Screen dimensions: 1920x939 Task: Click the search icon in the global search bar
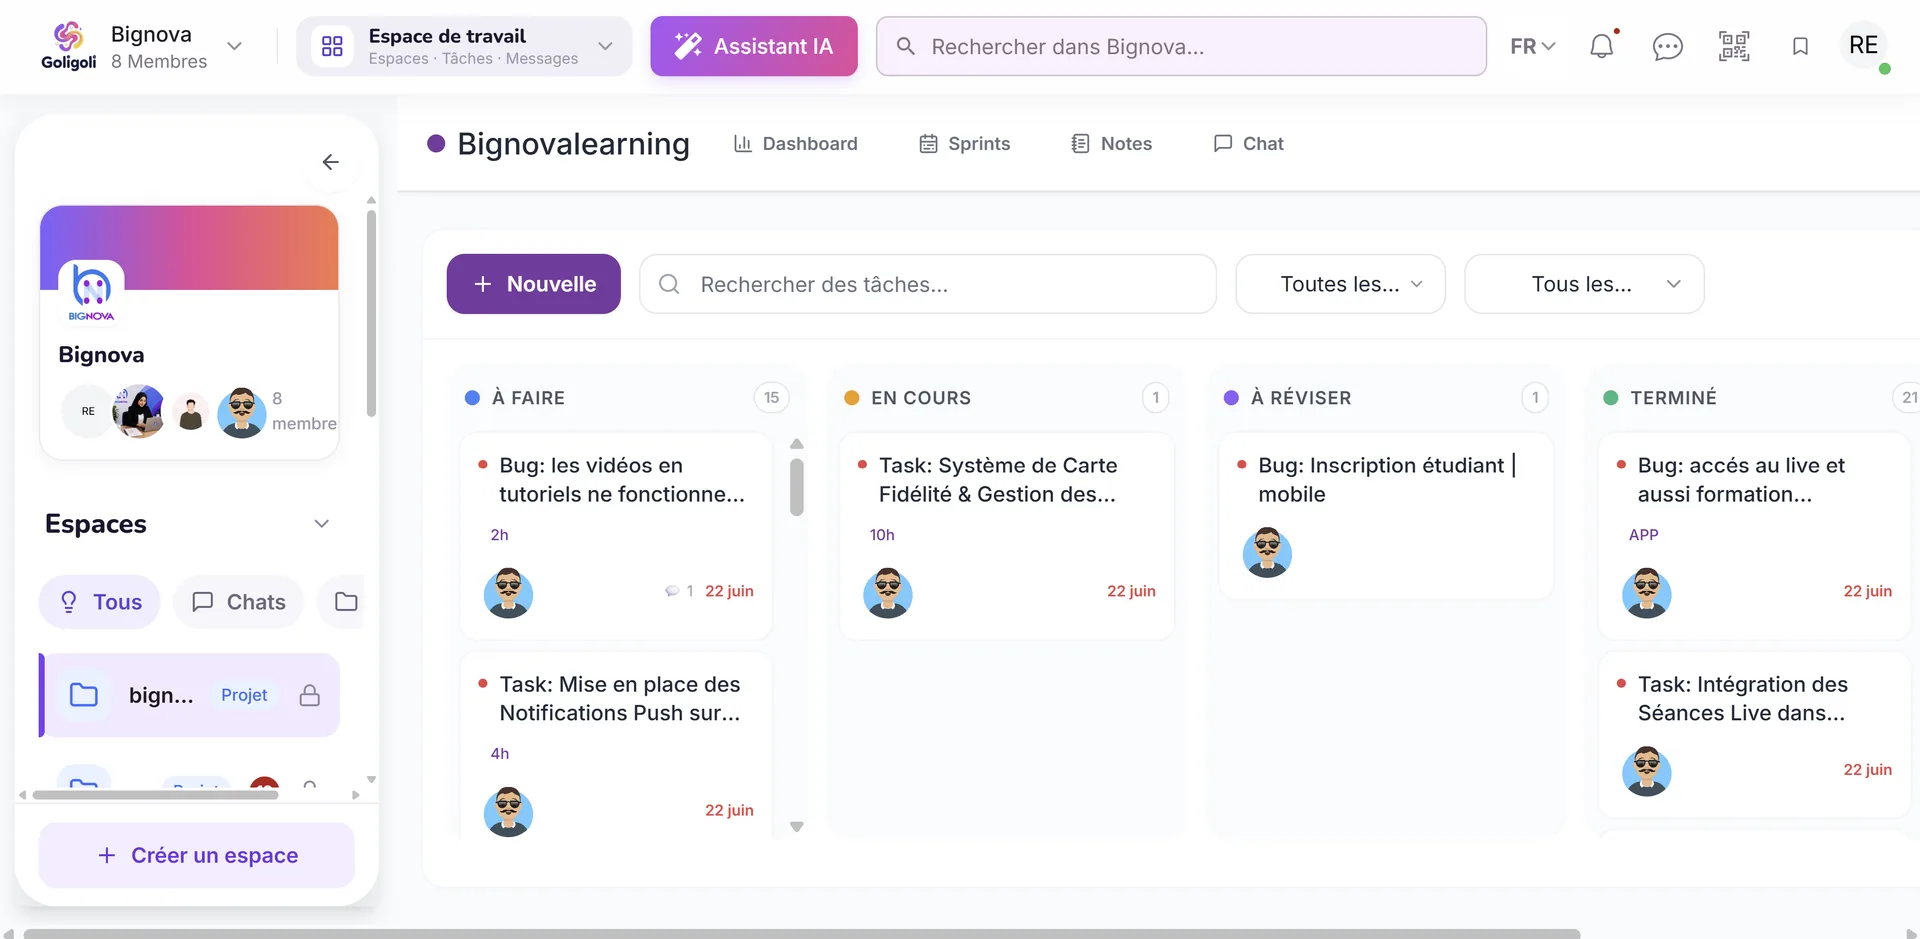(x=906, y=46)
